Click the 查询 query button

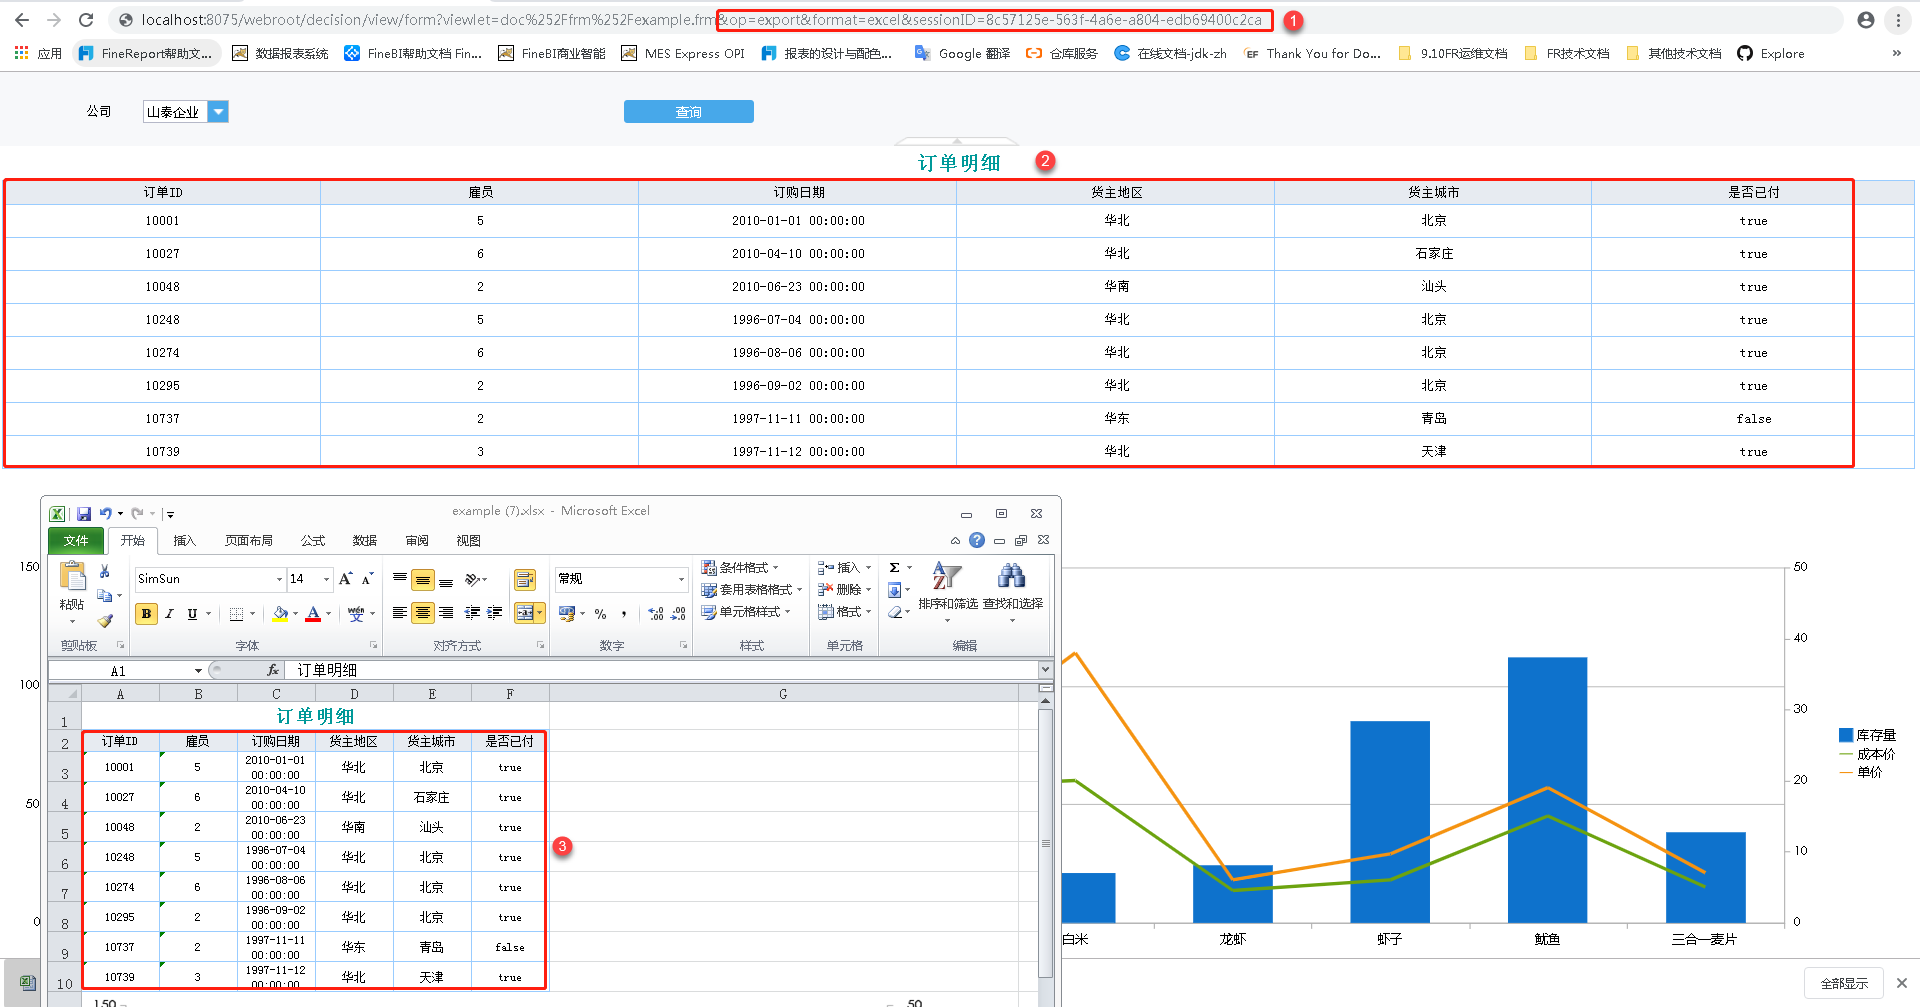click(x=689, y=112)
